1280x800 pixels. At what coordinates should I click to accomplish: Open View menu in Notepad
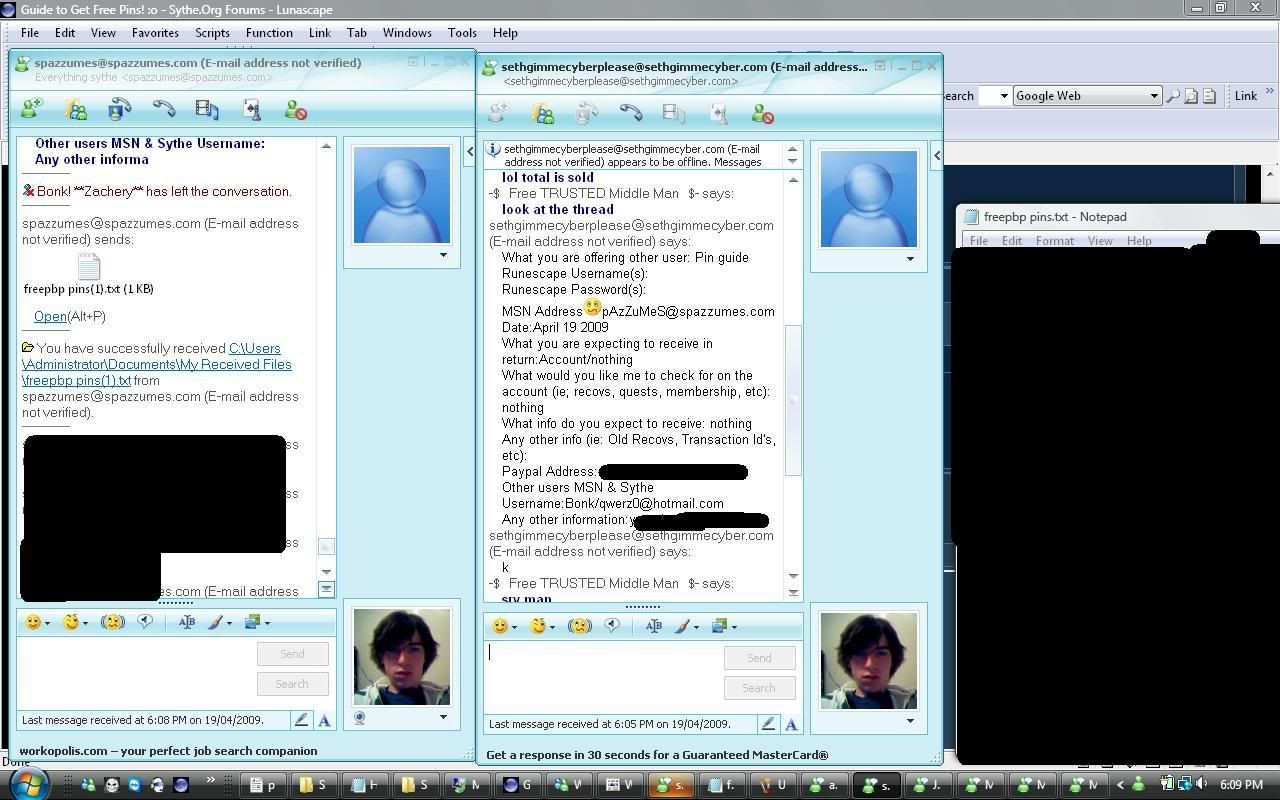[1100, 240]
